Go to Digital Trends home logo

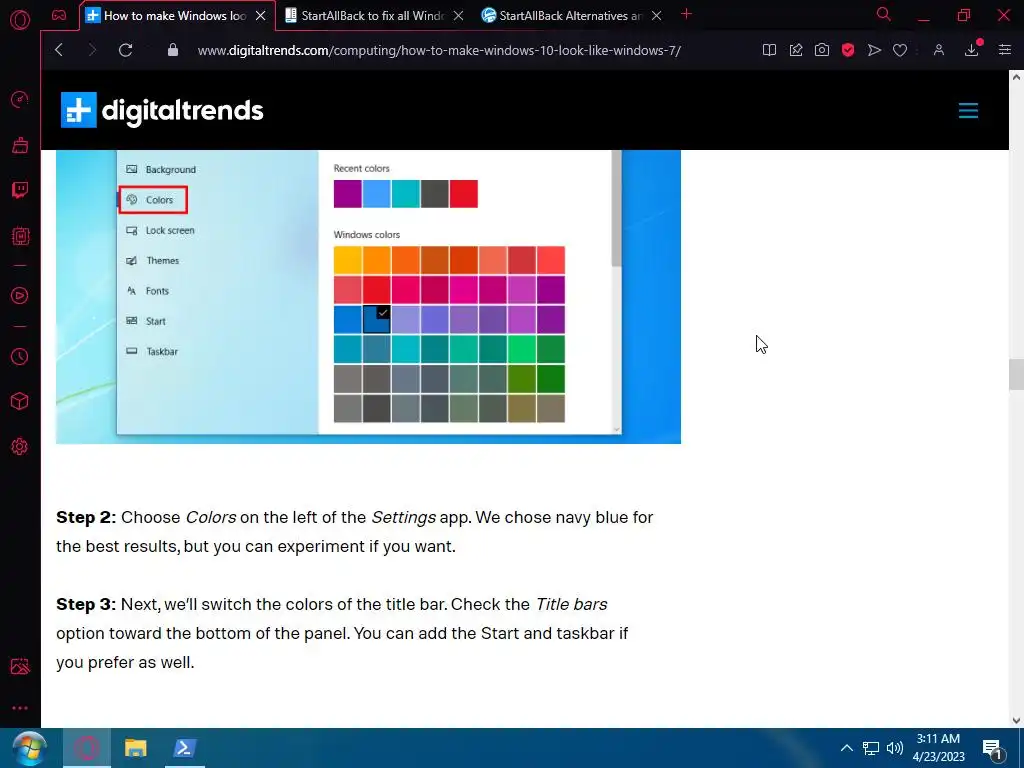coord(162,110)
